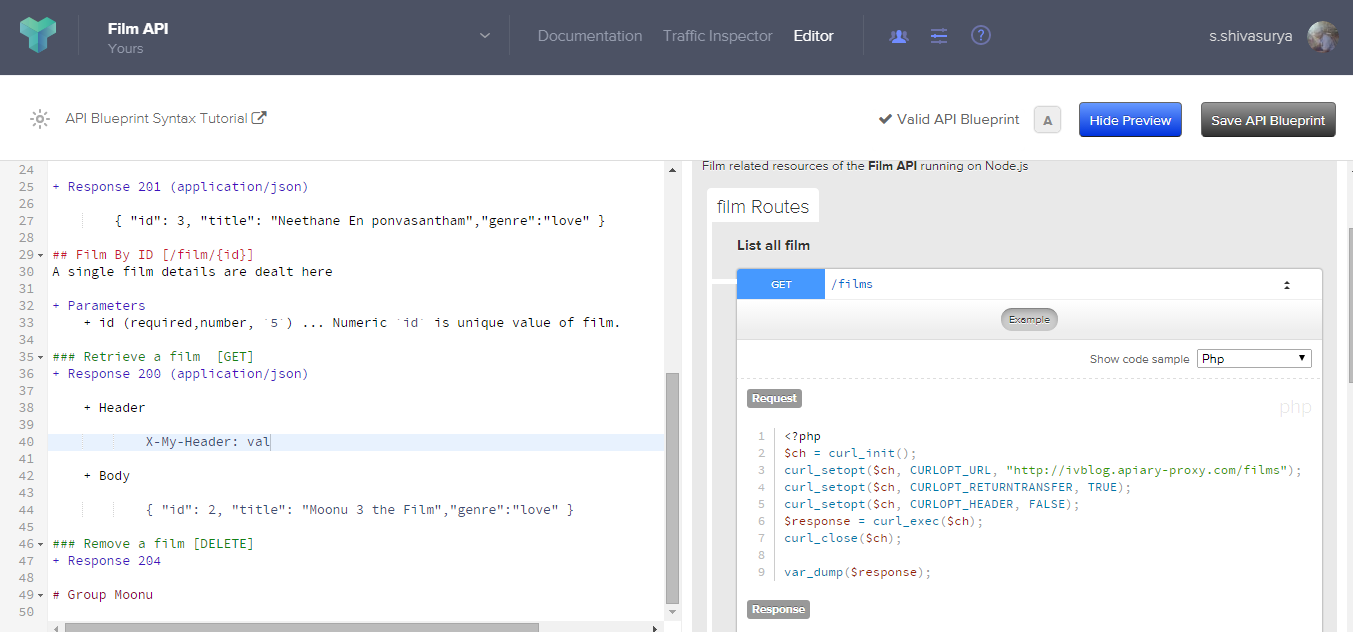Click line number 40 in gutter
The height and width of the screenshot is (632, 1353).
[26, 442]
